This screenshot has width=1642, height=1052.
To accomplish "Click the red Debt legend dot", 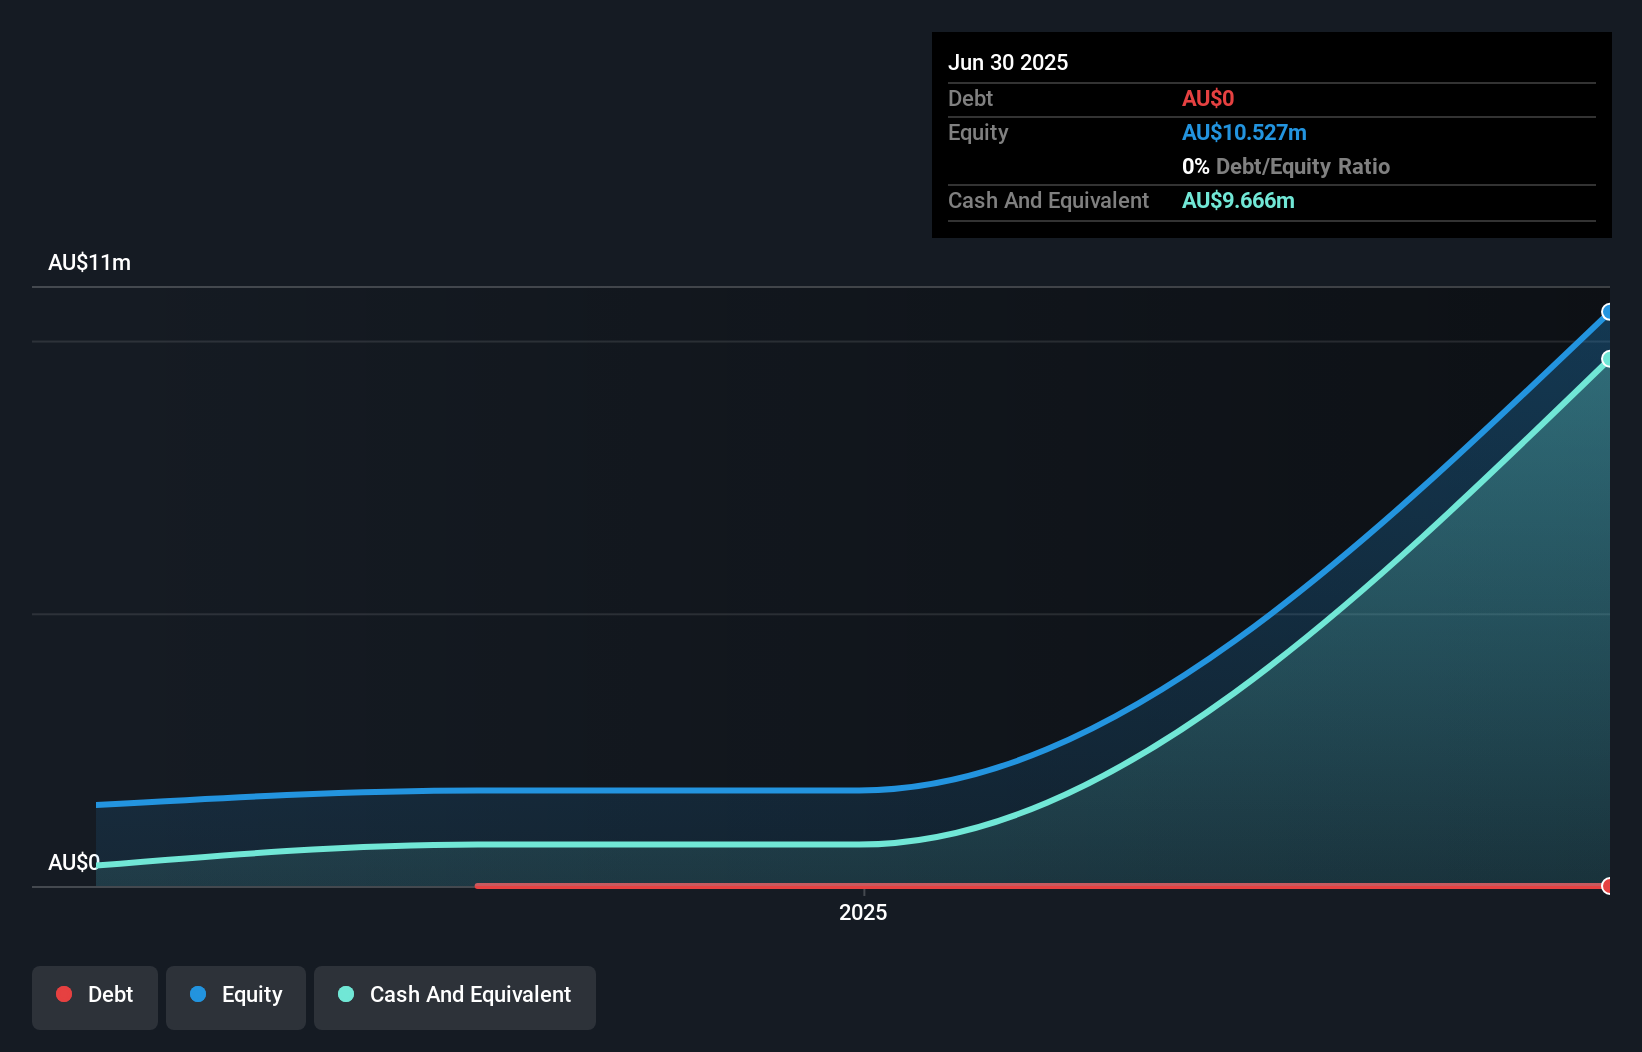I will click(x=63, y=994).
